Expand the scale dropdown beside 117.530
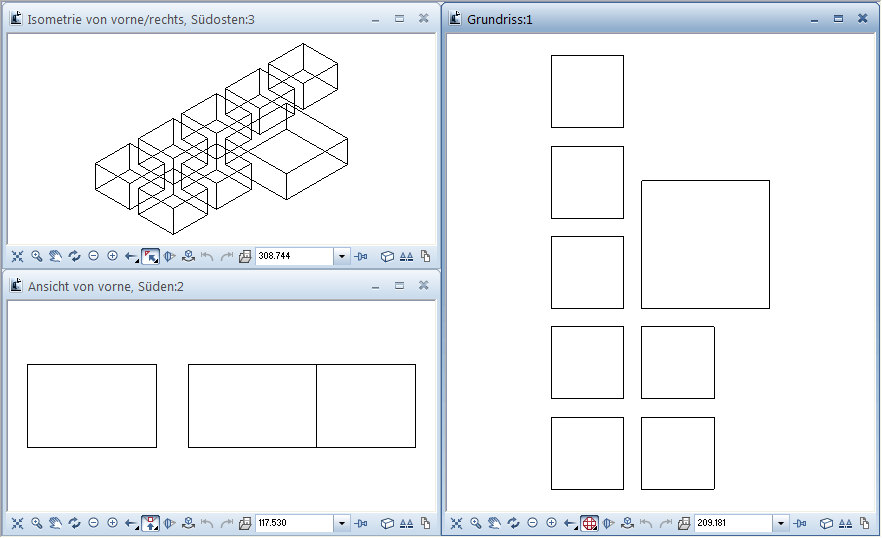Screen dimensions: 882x538 point(341,523)
